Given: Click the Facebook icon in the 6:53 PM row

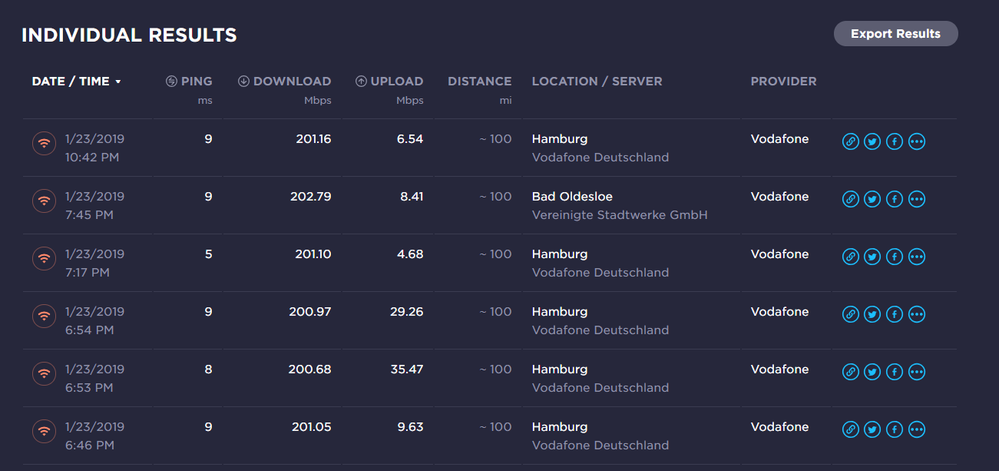Looking at the screenshot, I should [x=895, y=372].
